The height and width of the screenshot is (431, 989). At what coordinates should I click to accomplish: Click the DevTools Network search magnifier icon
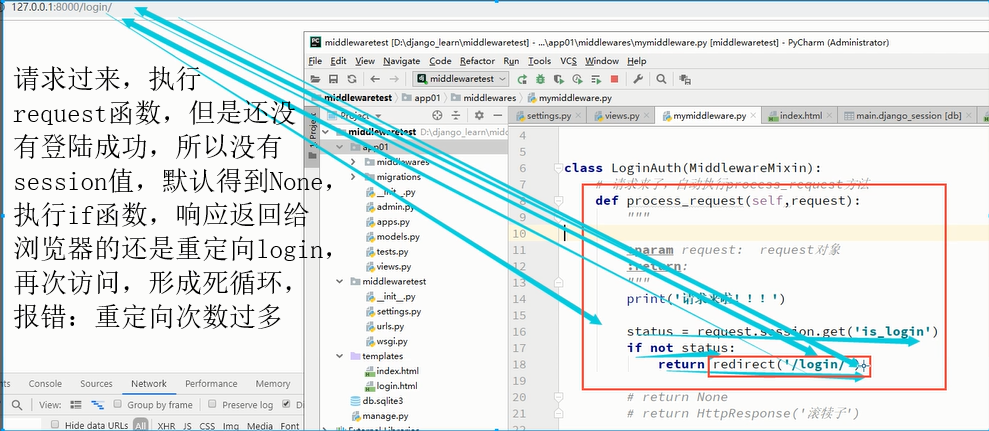17,404
